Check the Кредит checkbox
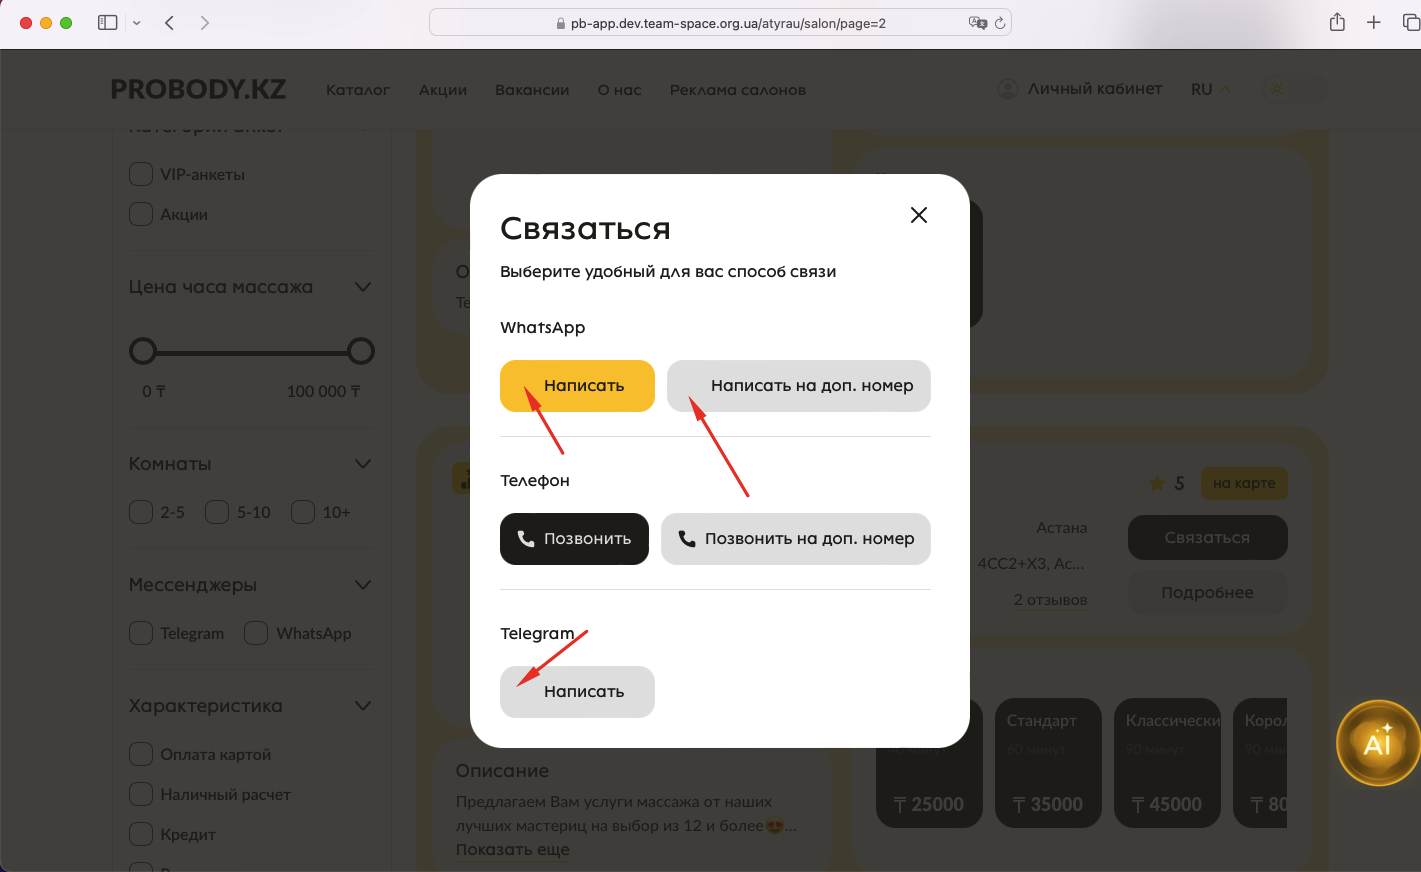 click(141, 834)
